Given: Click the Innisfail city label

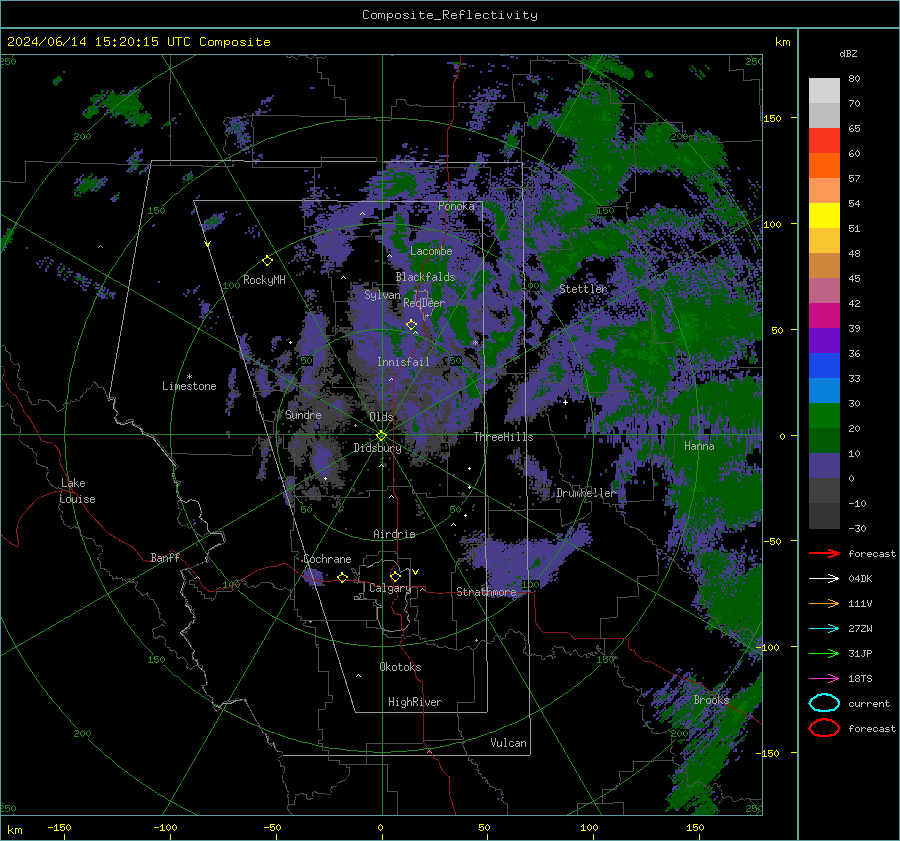Looking at the screenshot, I should tap(403, 362).
